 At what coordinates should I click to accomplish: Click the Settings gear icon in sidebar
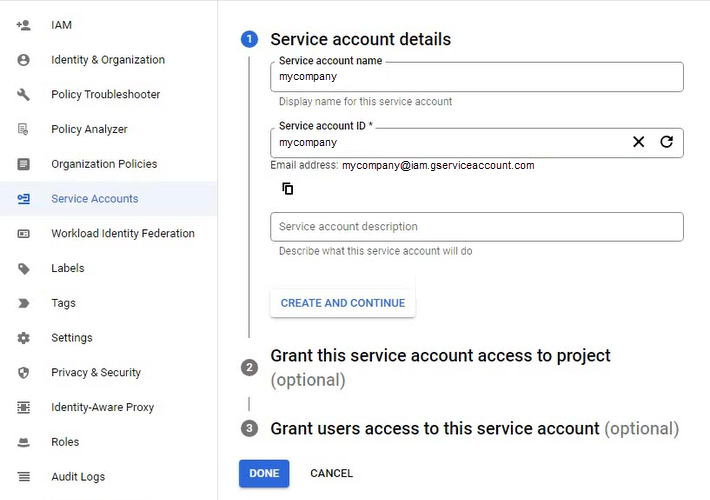[x=24, y=338]
